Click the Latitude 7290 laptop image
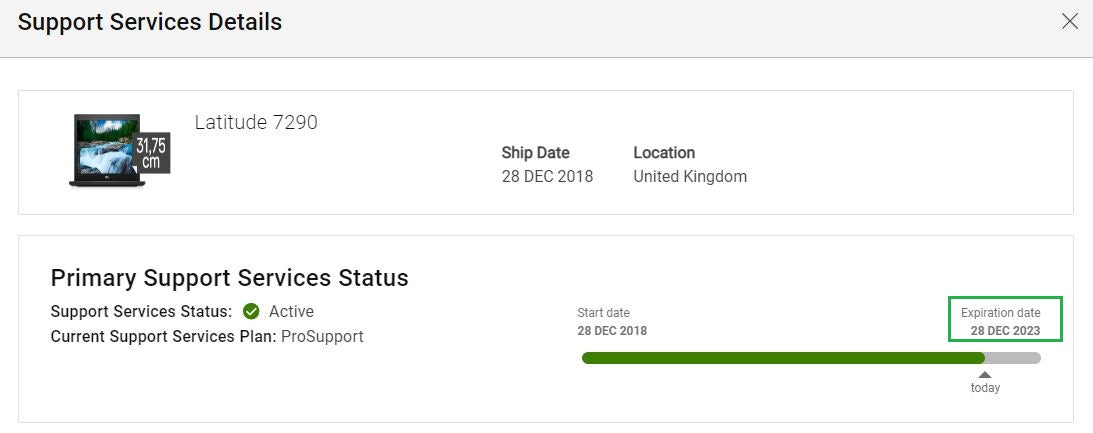The width and height of the screenshot is (1093, 433). 107,151
